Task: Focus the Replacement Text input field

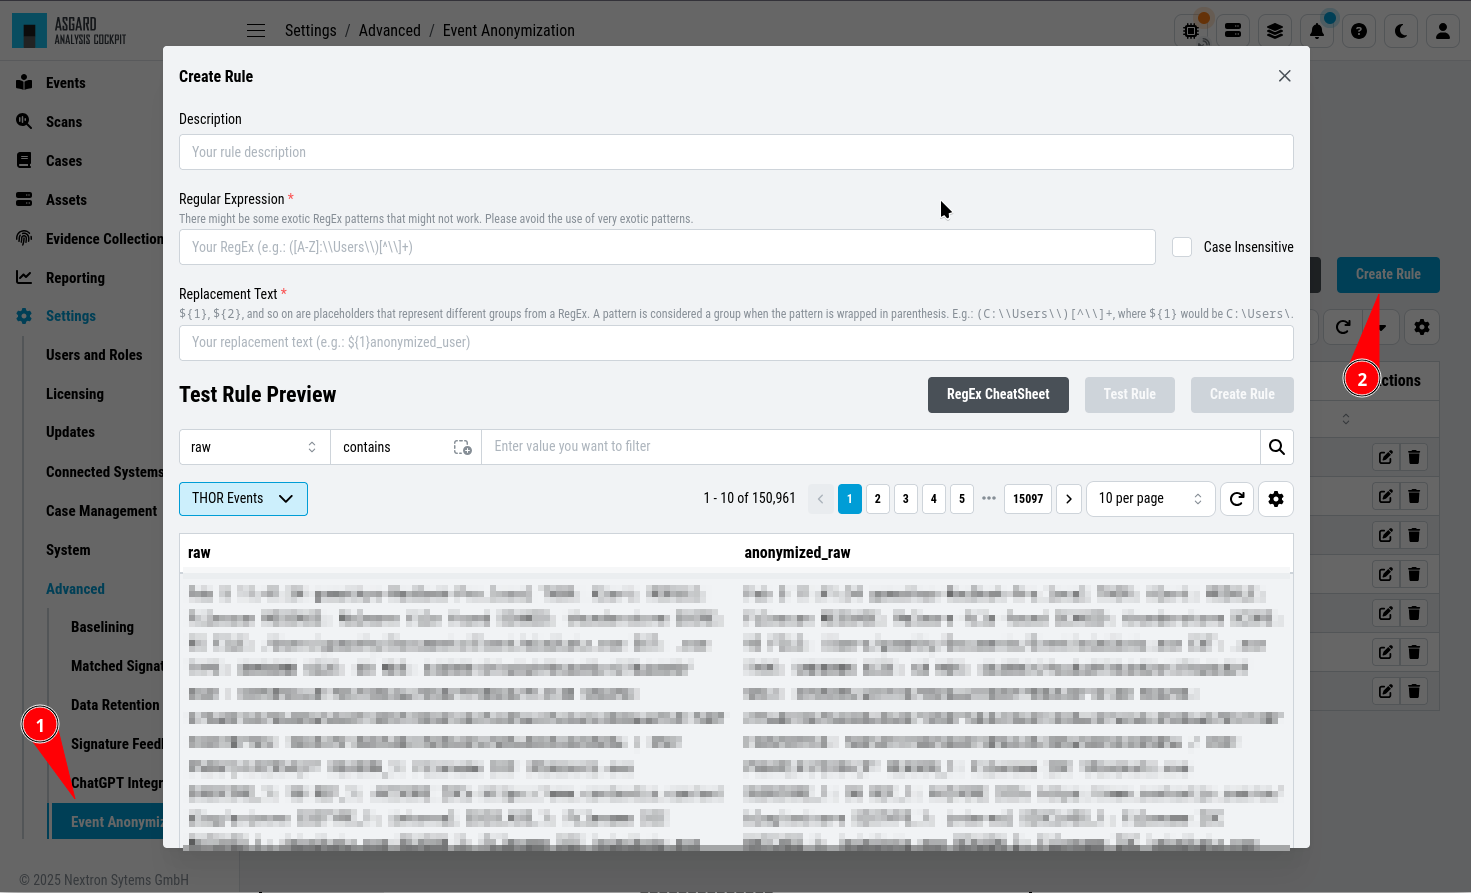Action: tap(736, 342)
